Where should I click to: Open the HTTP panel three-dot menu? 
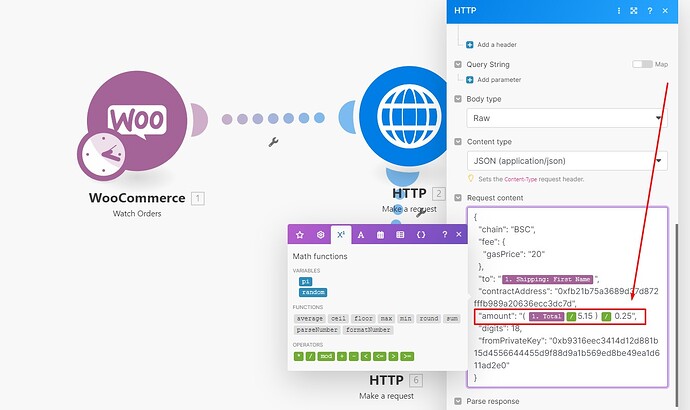click(618, 11)
